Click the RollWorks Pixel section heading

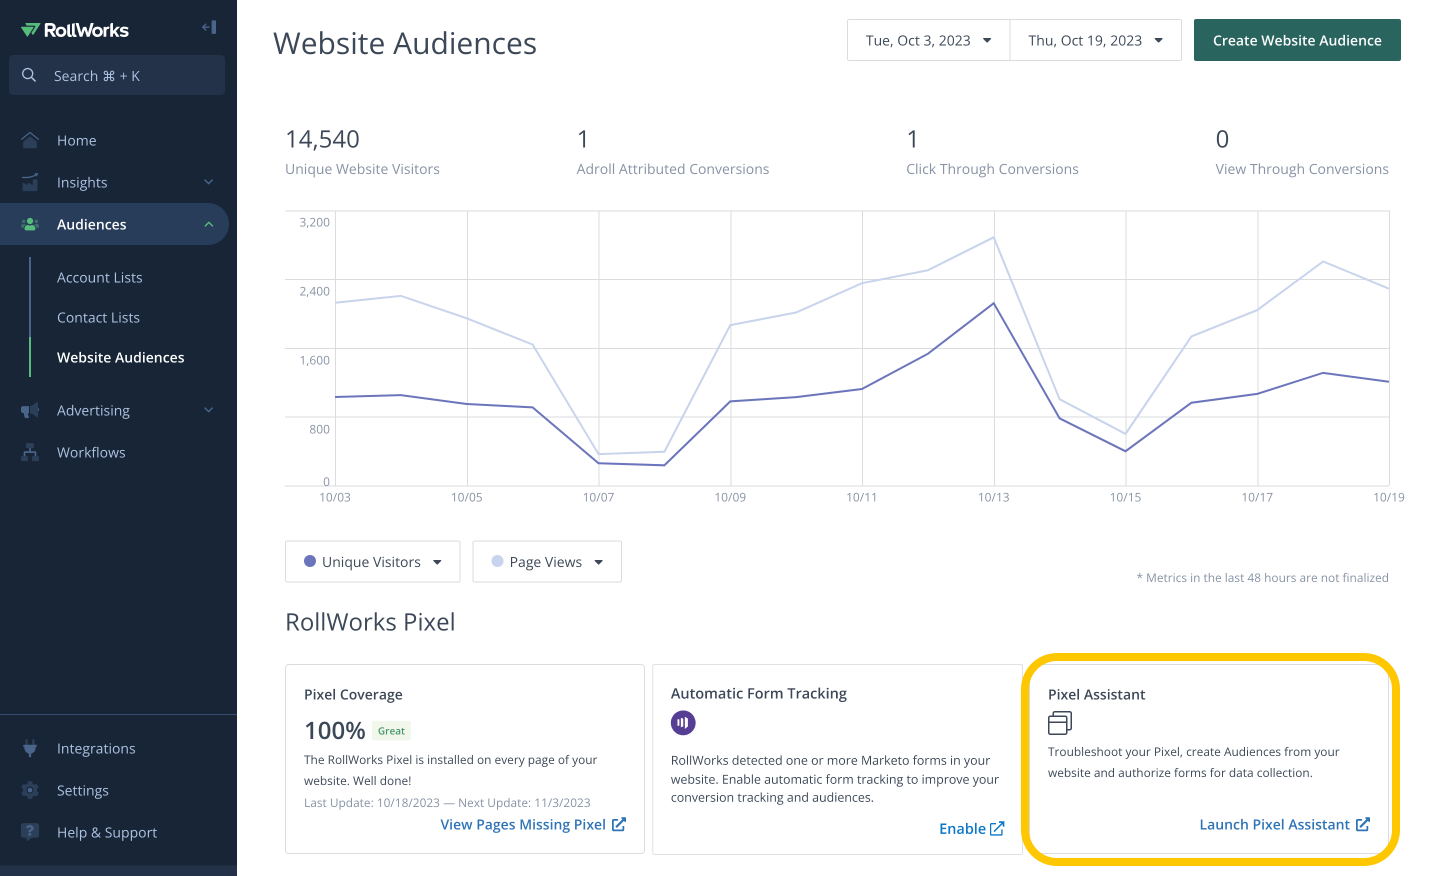(370, 622)
